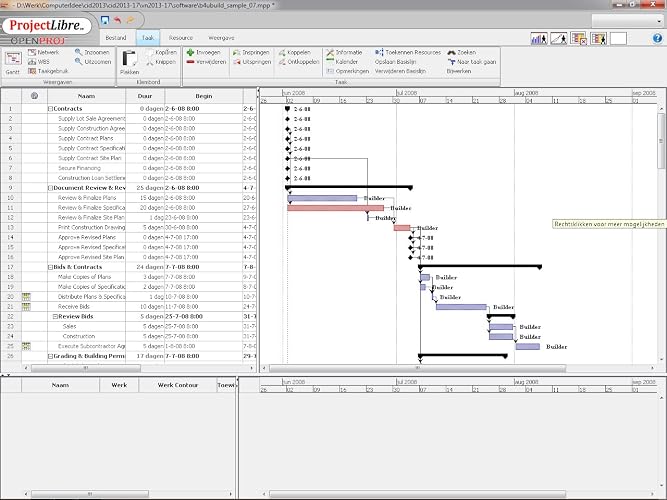The width and height of the screenshot is (667, 500).
Task: Open the Resource ribbon tab
Action: (181, 38)
